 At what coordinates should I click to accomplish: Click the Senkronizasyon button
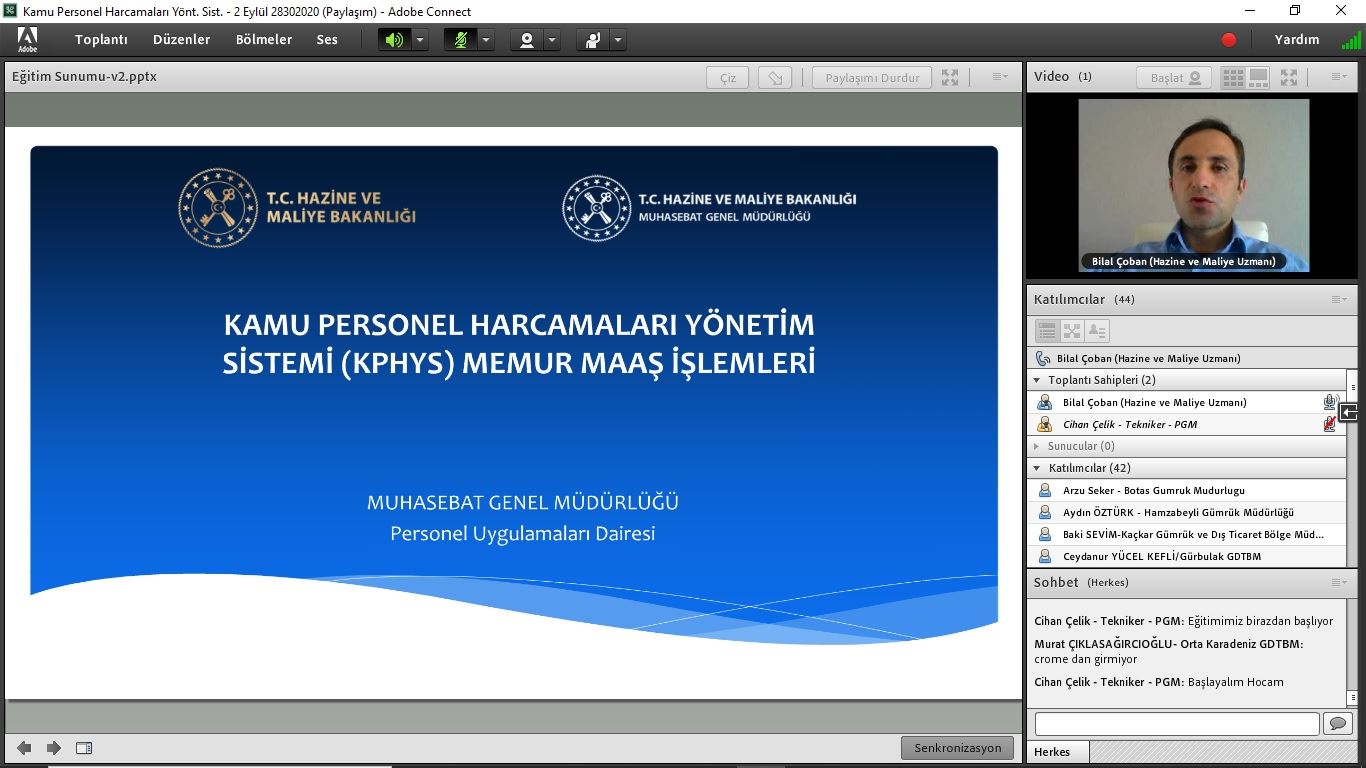pos(957,748)
